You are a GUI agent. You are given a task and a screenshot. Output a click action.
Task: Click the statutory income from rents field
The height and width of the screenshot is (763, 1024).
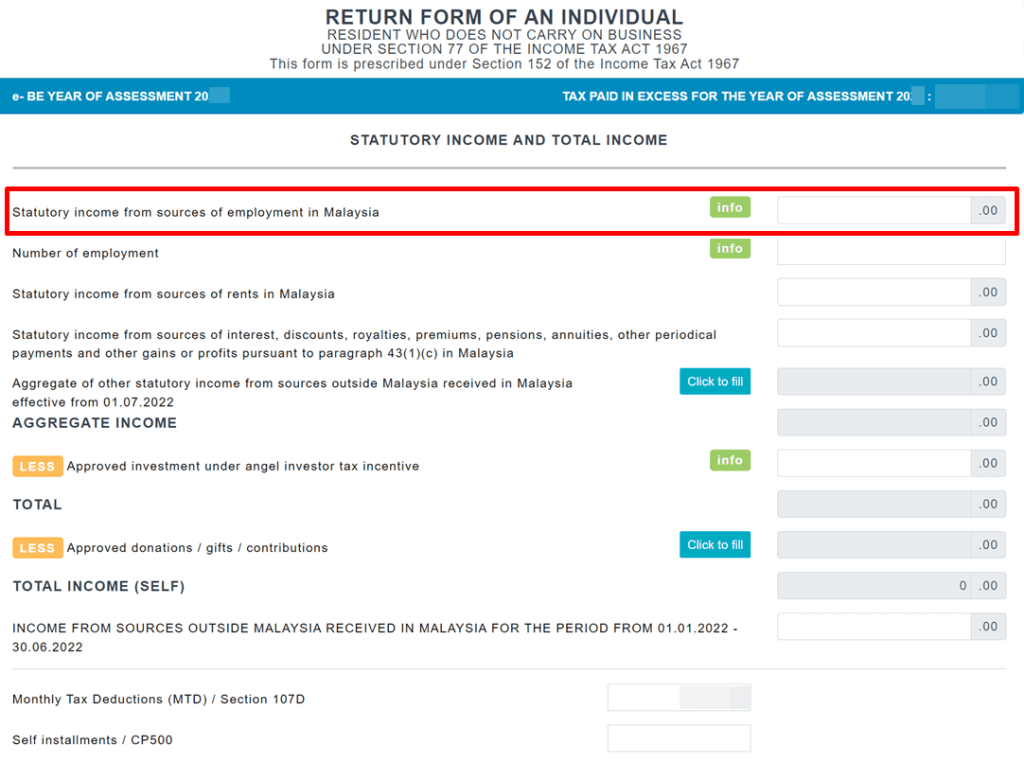pyautogui.click(x=873, y=293)
